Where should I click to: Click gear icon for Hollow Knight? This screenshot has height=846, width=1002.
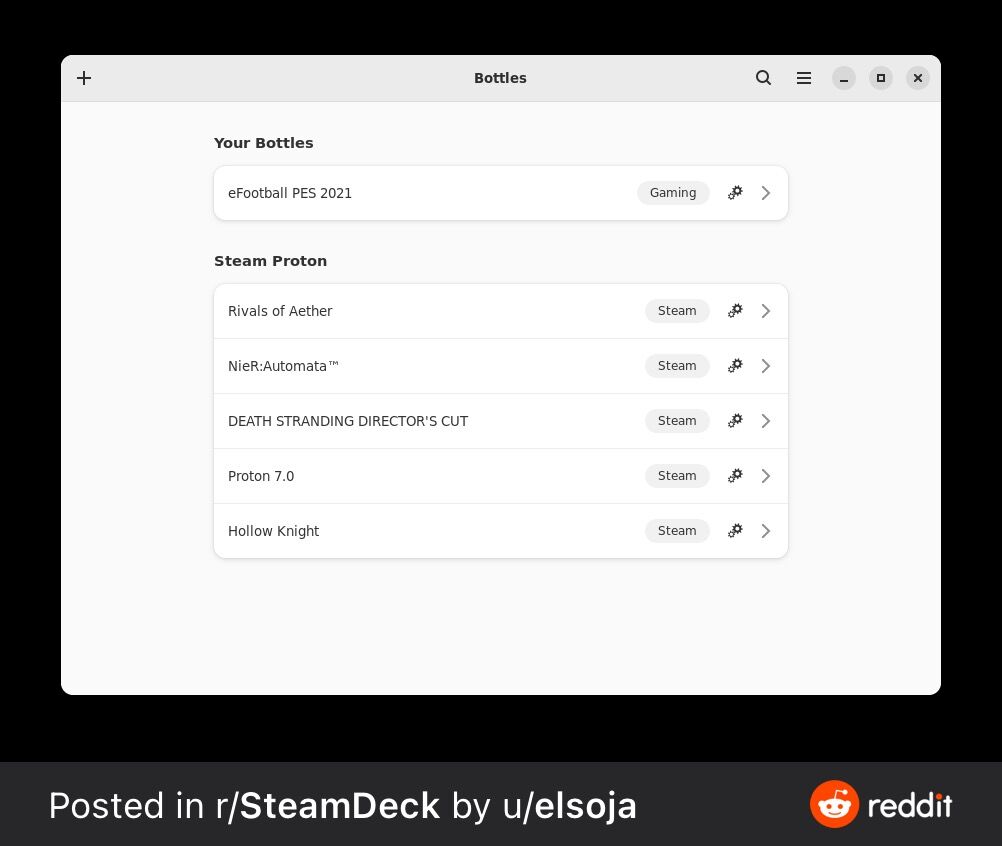[x=735, y=531]
